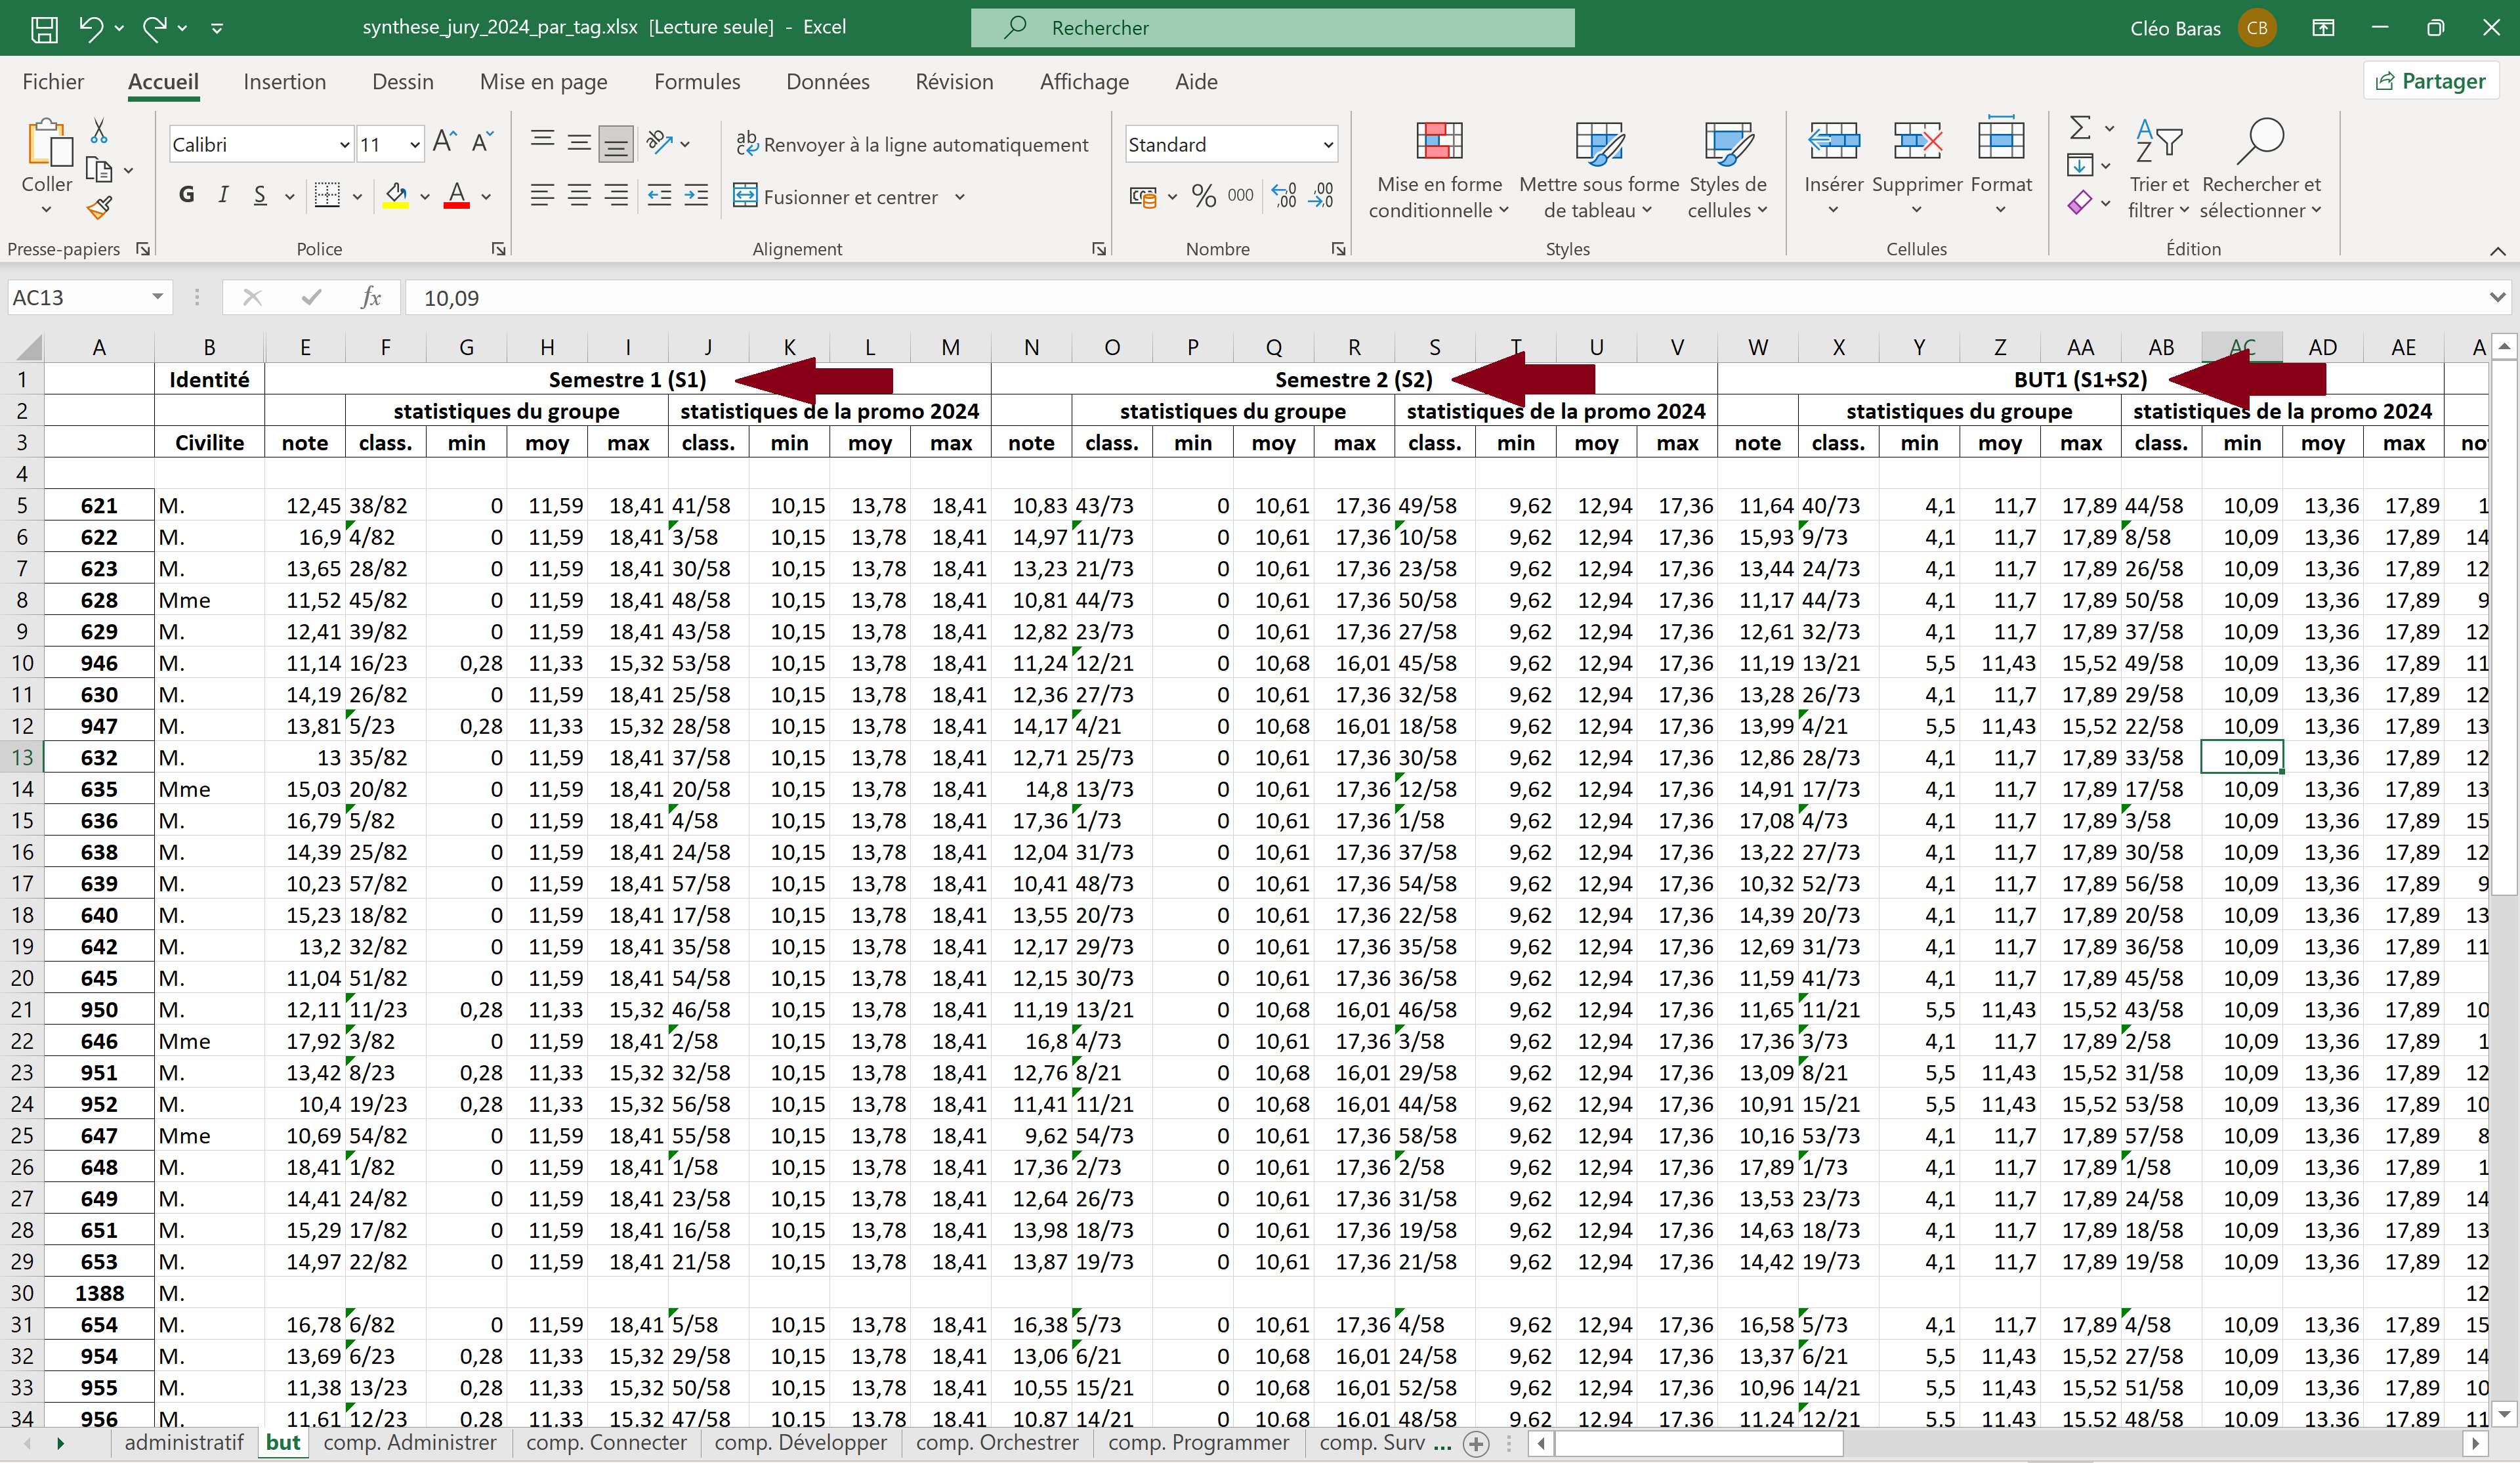
Task: Toggle center text alignment
Action: click(x=579, y=195)
